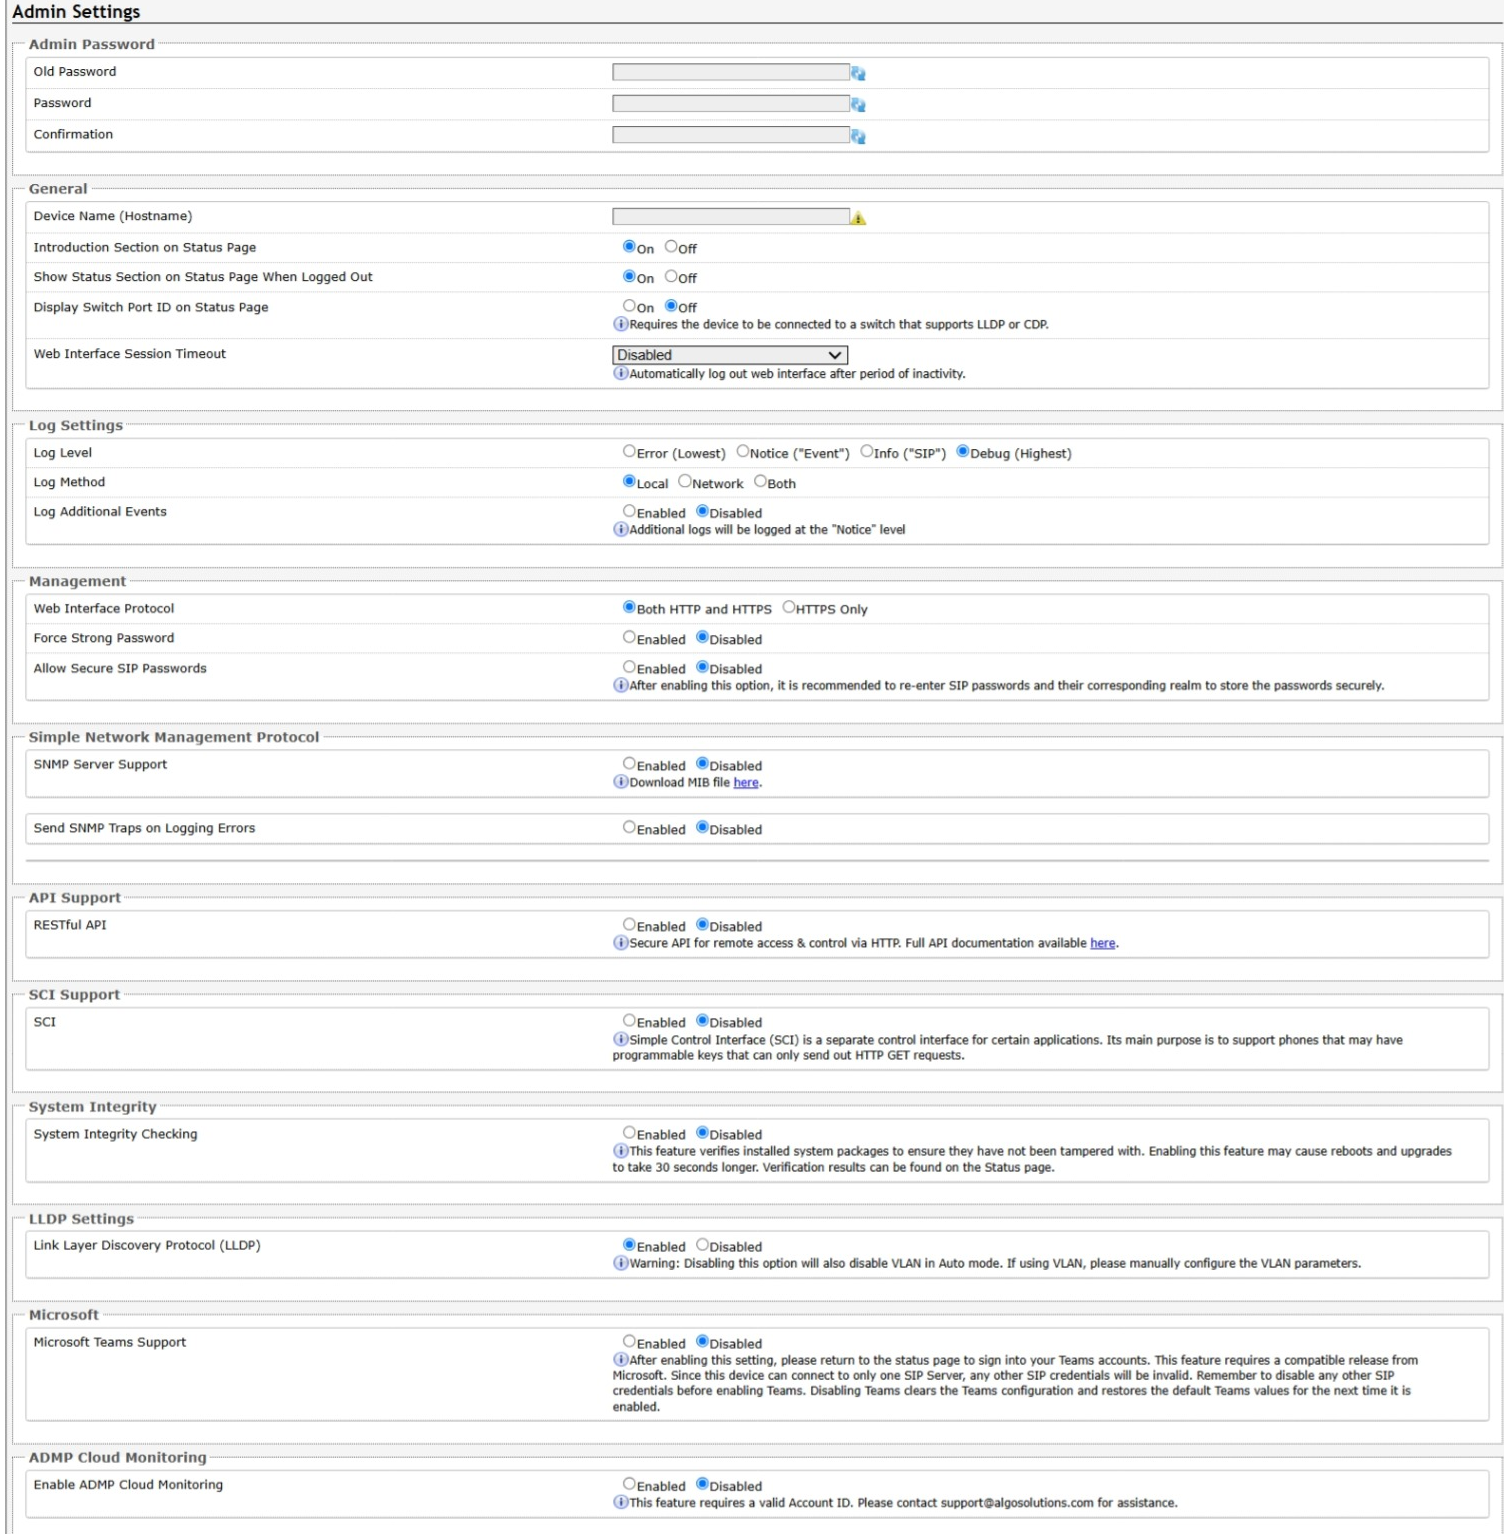Click info icon under Display Switch Port ID
The height and width of the screenshot is (1534, 1504).
[620, 324]
